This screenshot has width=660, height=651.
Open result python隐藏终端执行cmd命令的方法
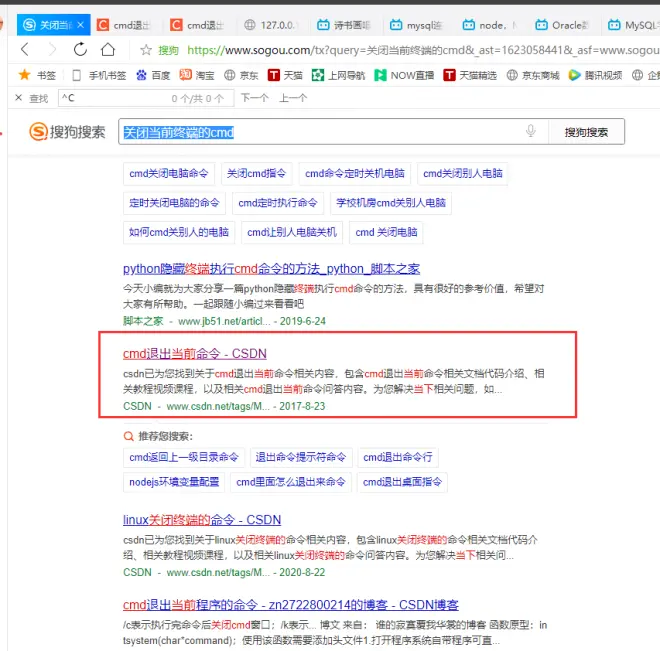271,268
